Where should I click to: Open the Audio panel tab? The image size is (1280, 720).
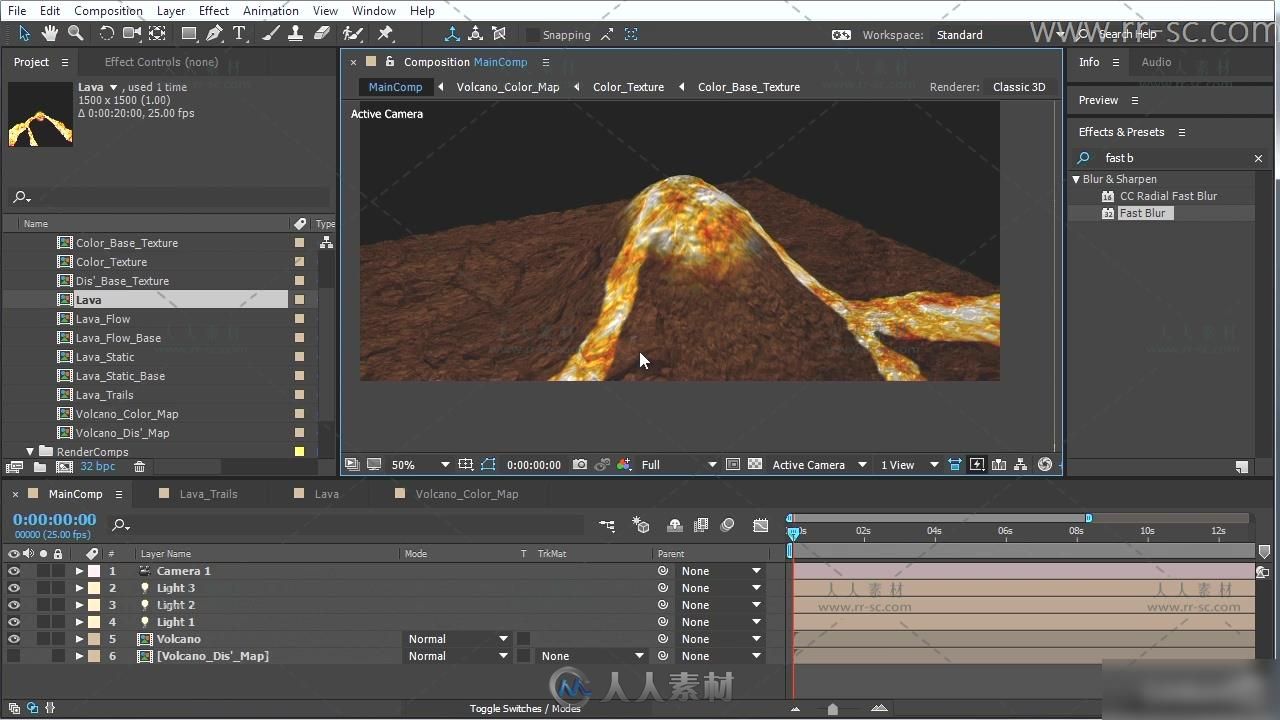[x=1156, y=62]
